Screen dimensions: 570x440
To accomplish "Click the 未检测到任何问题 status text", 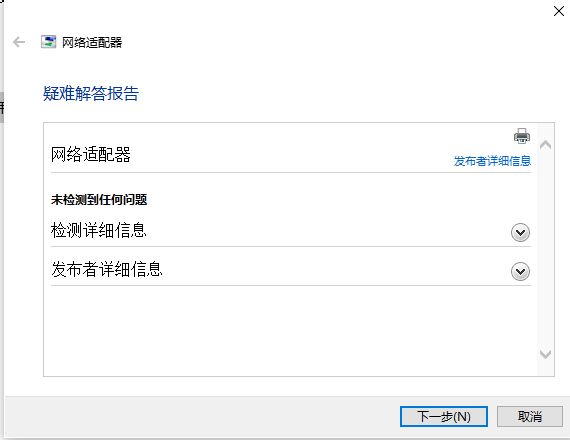I will 99,200.
